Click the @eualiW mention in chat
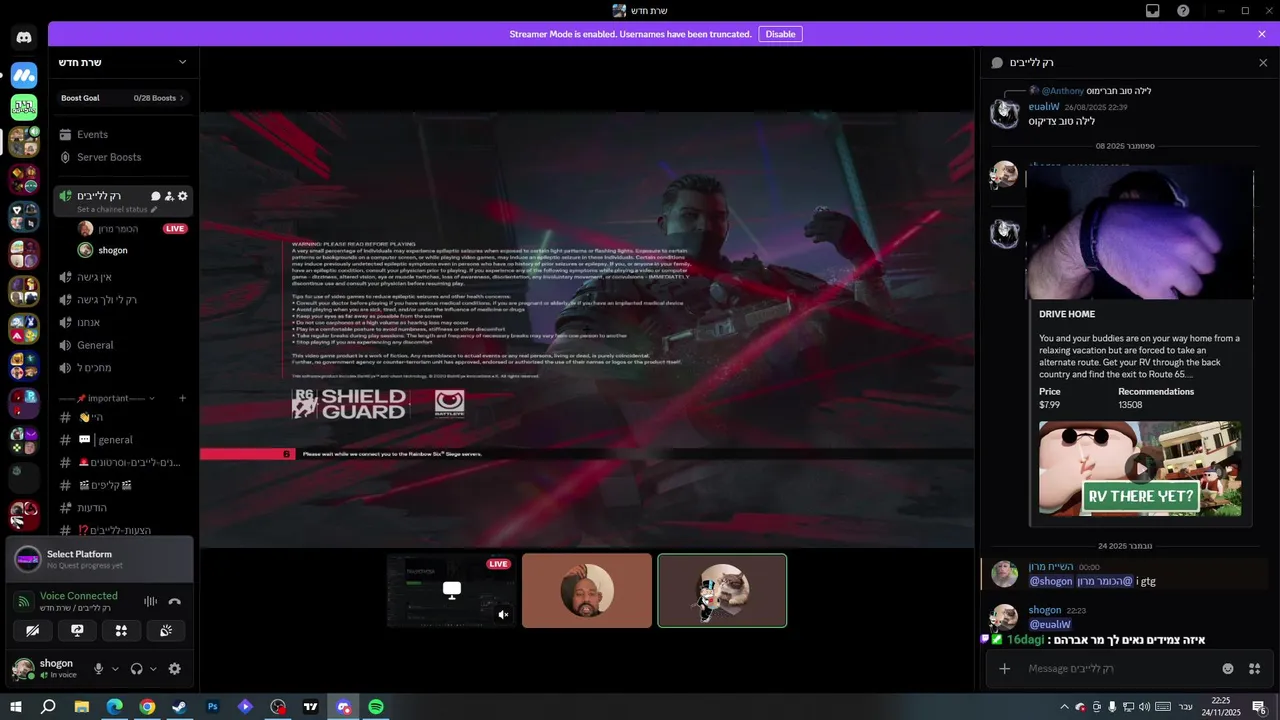The height and width of the screenshot is (720, 1280). pyautogui.click(x=1050, y=624)
